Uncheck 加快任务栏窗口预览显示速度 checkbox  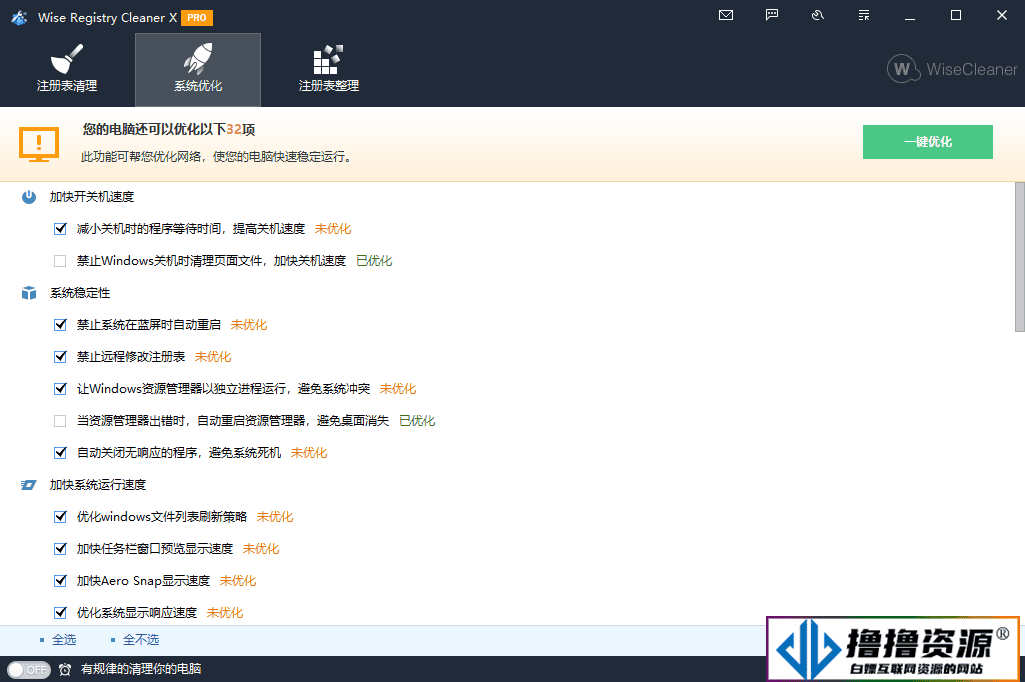point(60,549)
